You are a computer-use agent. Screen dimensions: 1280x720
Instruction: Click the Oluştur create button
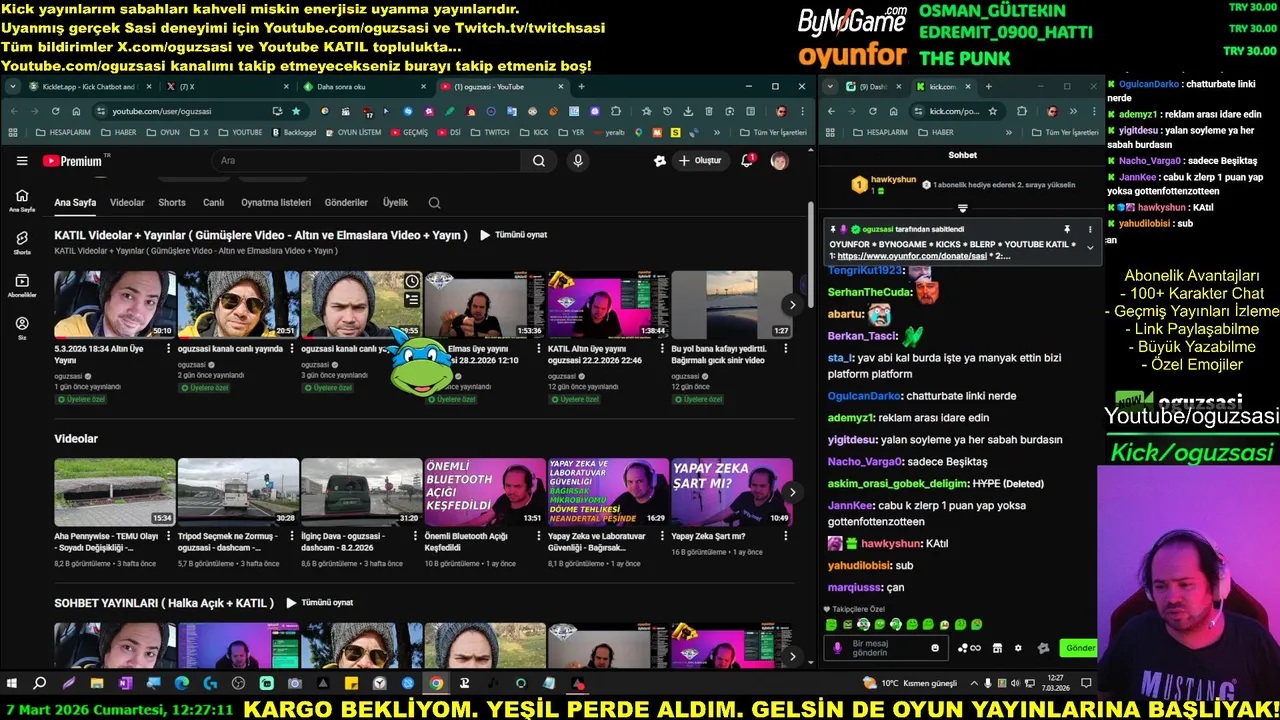click(699, 161)
